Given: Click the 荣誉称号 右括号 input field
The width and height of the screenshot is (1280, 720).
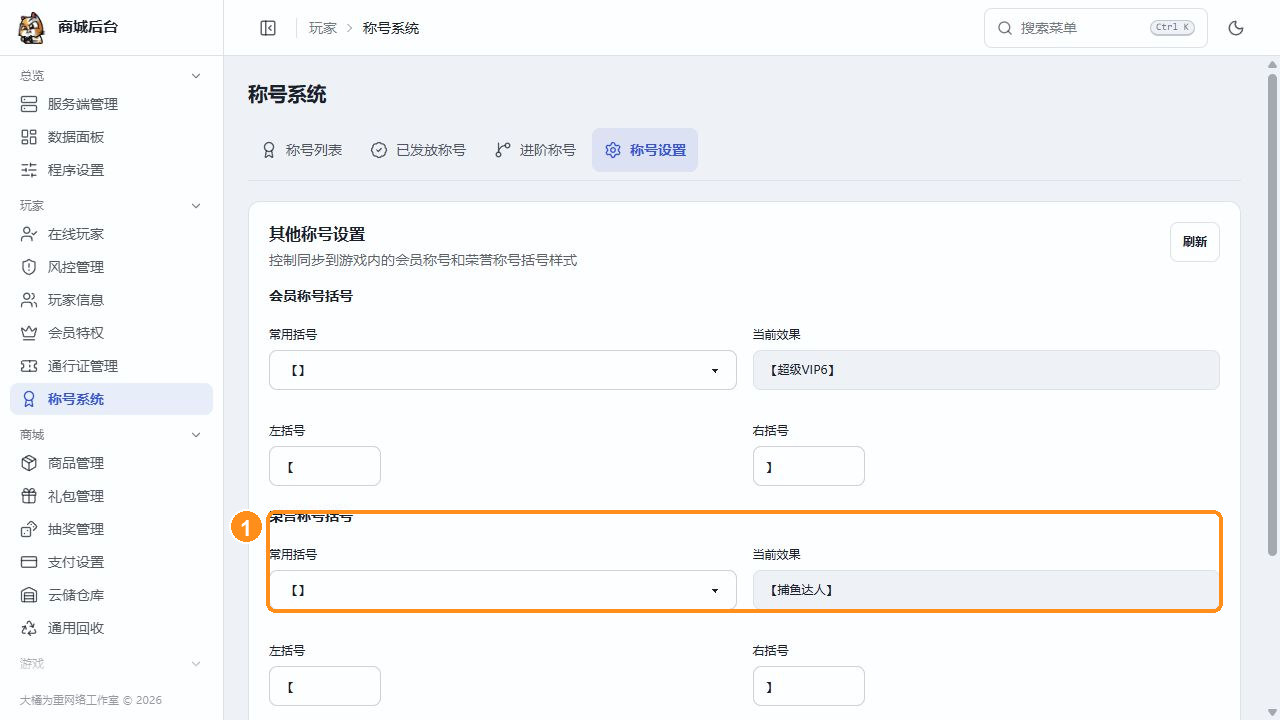Looking at the screenshot, I should click(809, 686).
